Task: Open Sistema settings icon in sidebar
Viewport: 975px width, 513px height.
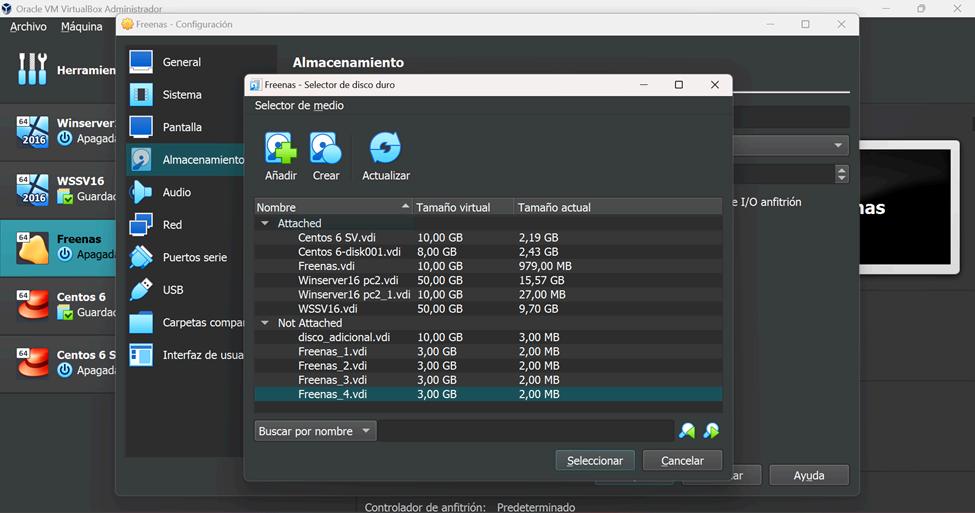Action: tap(141, 95)
